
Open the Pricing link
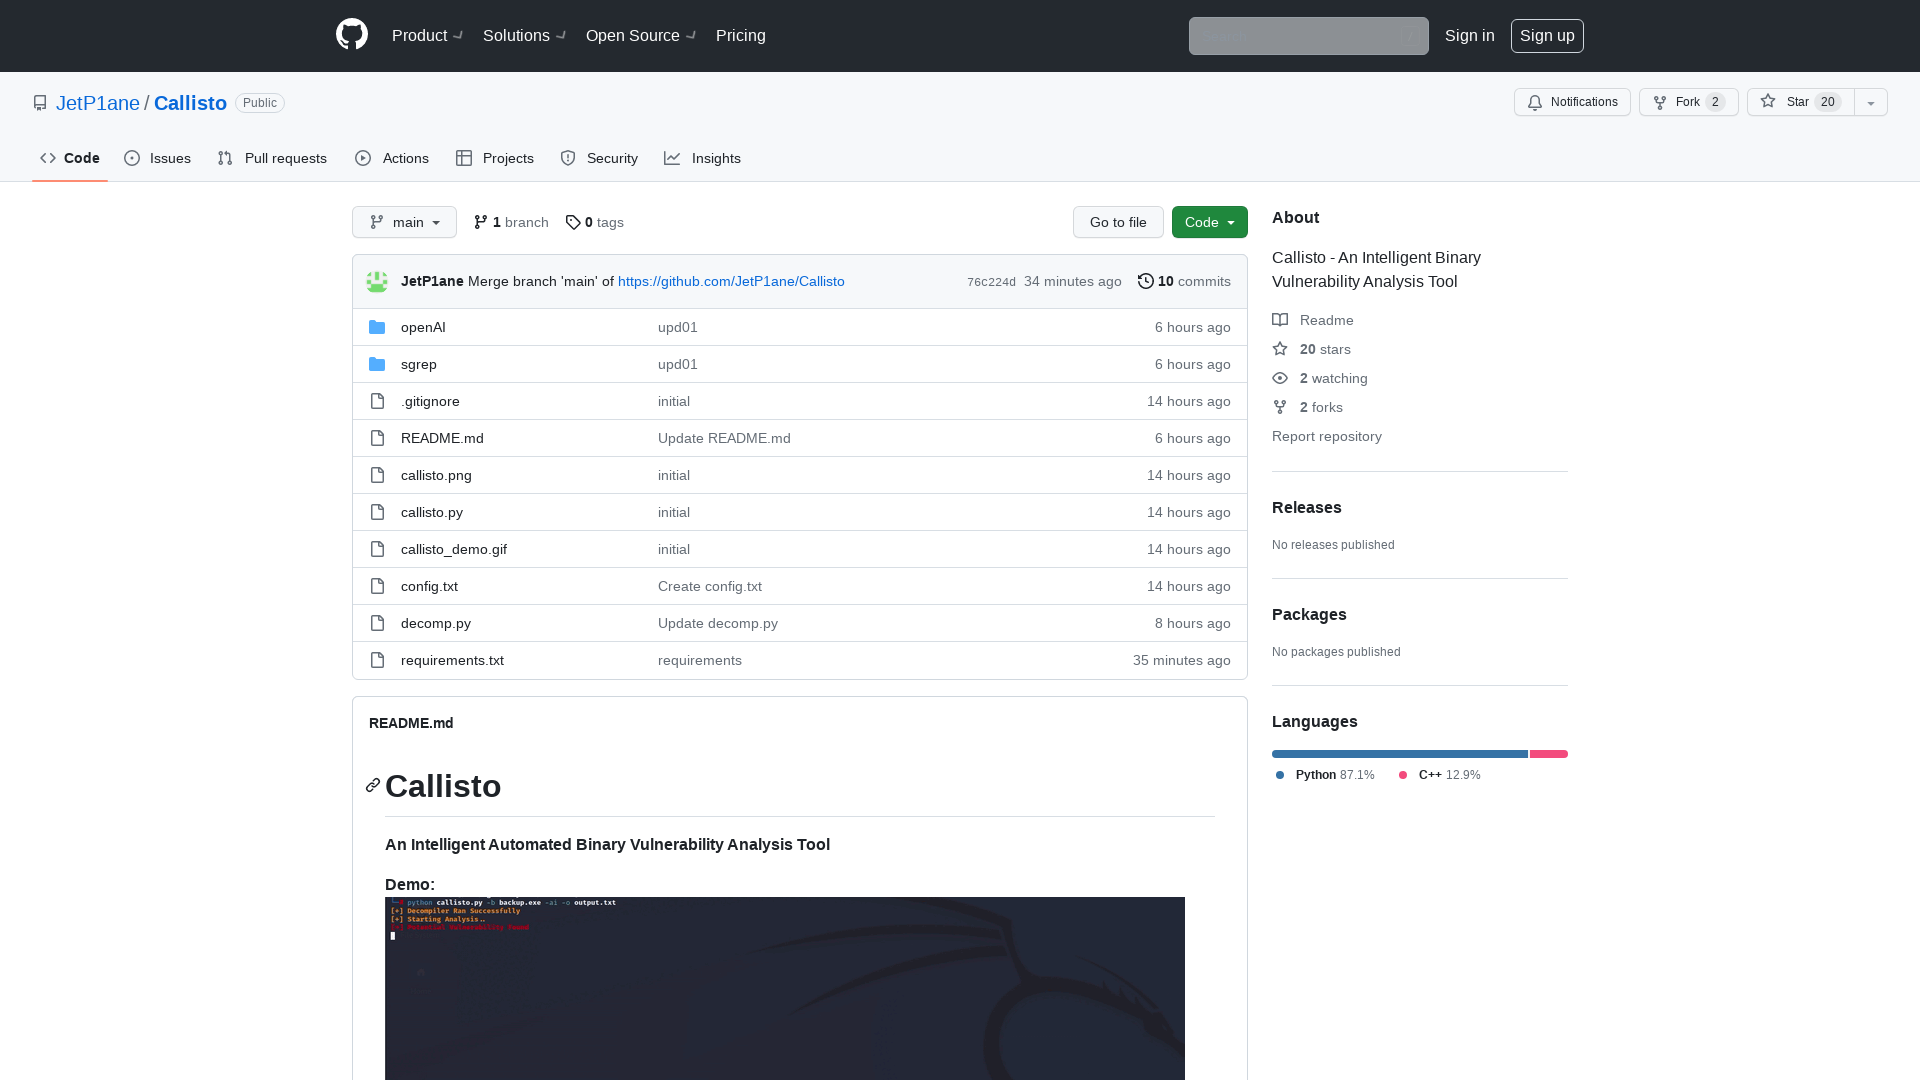[x=741, y=35]
